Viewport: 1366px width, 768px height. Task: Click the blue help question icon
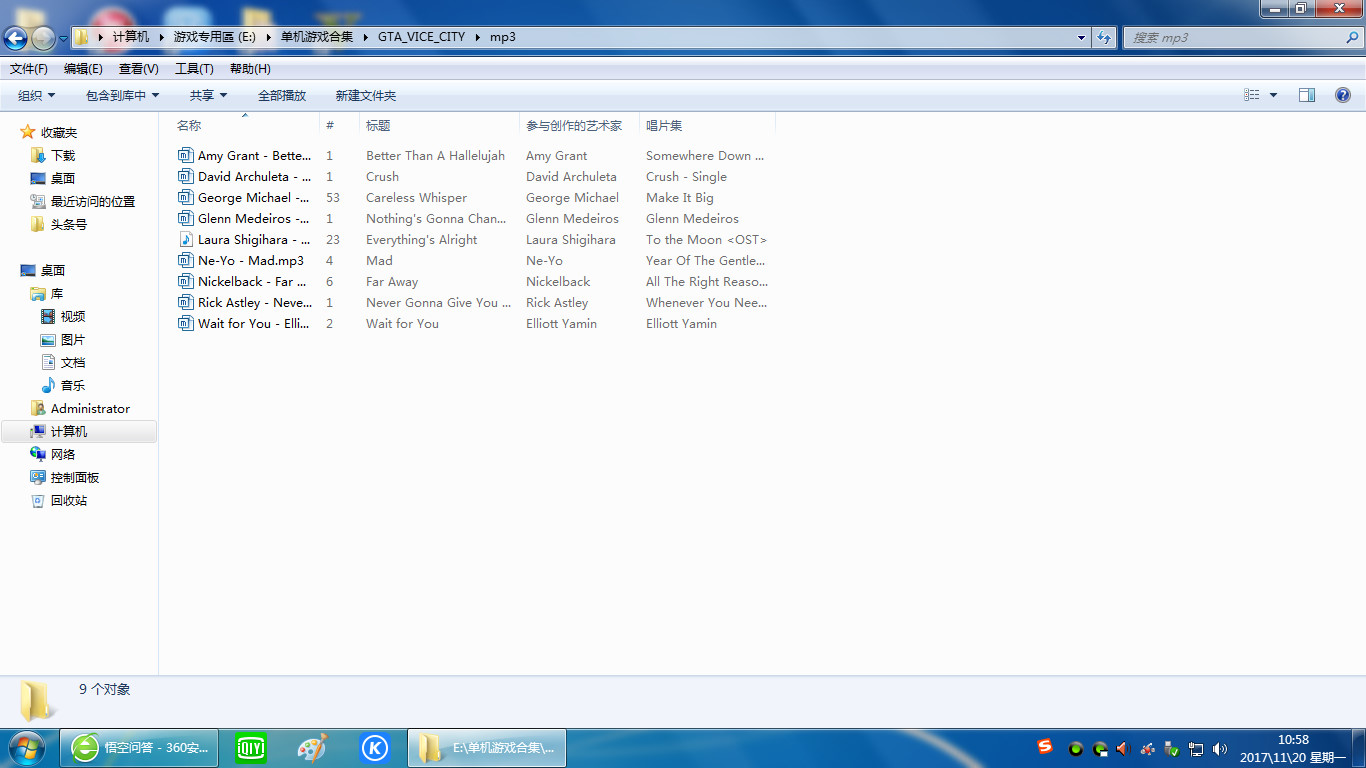1343,95
